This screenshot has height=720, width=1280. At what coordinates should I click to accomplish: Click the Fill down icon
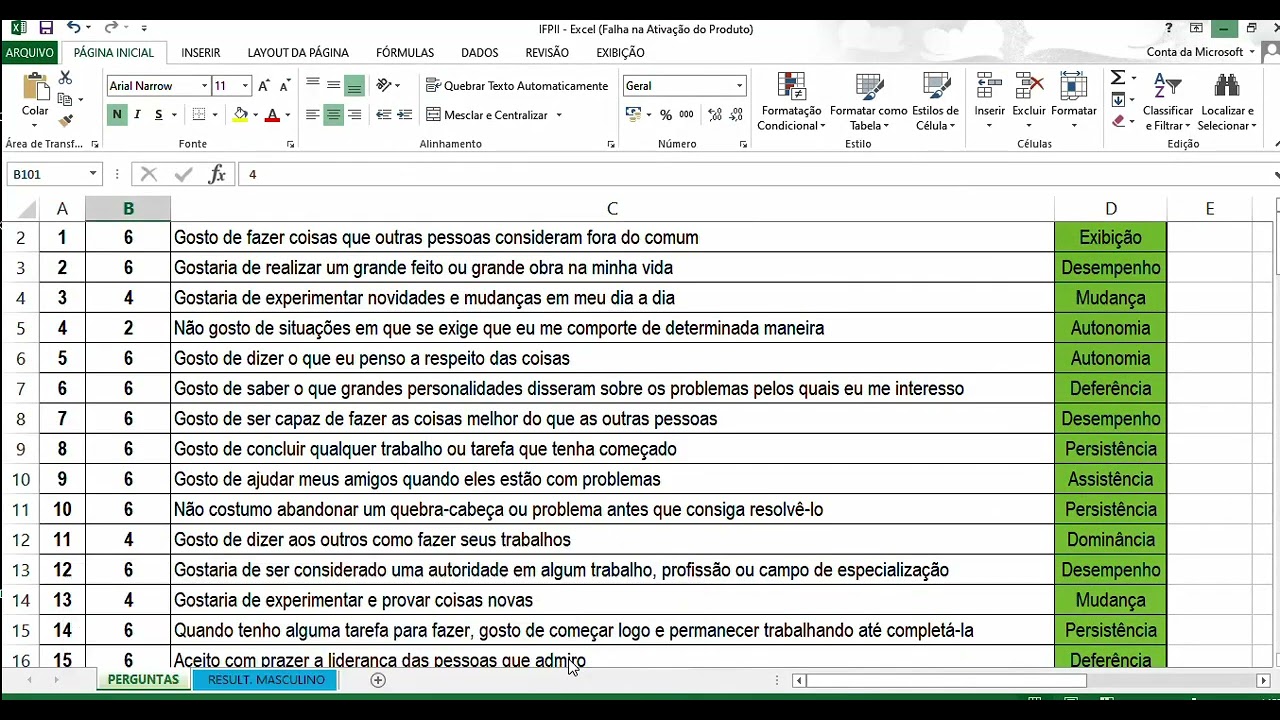pyautogui.click(x=1118, y=100)
